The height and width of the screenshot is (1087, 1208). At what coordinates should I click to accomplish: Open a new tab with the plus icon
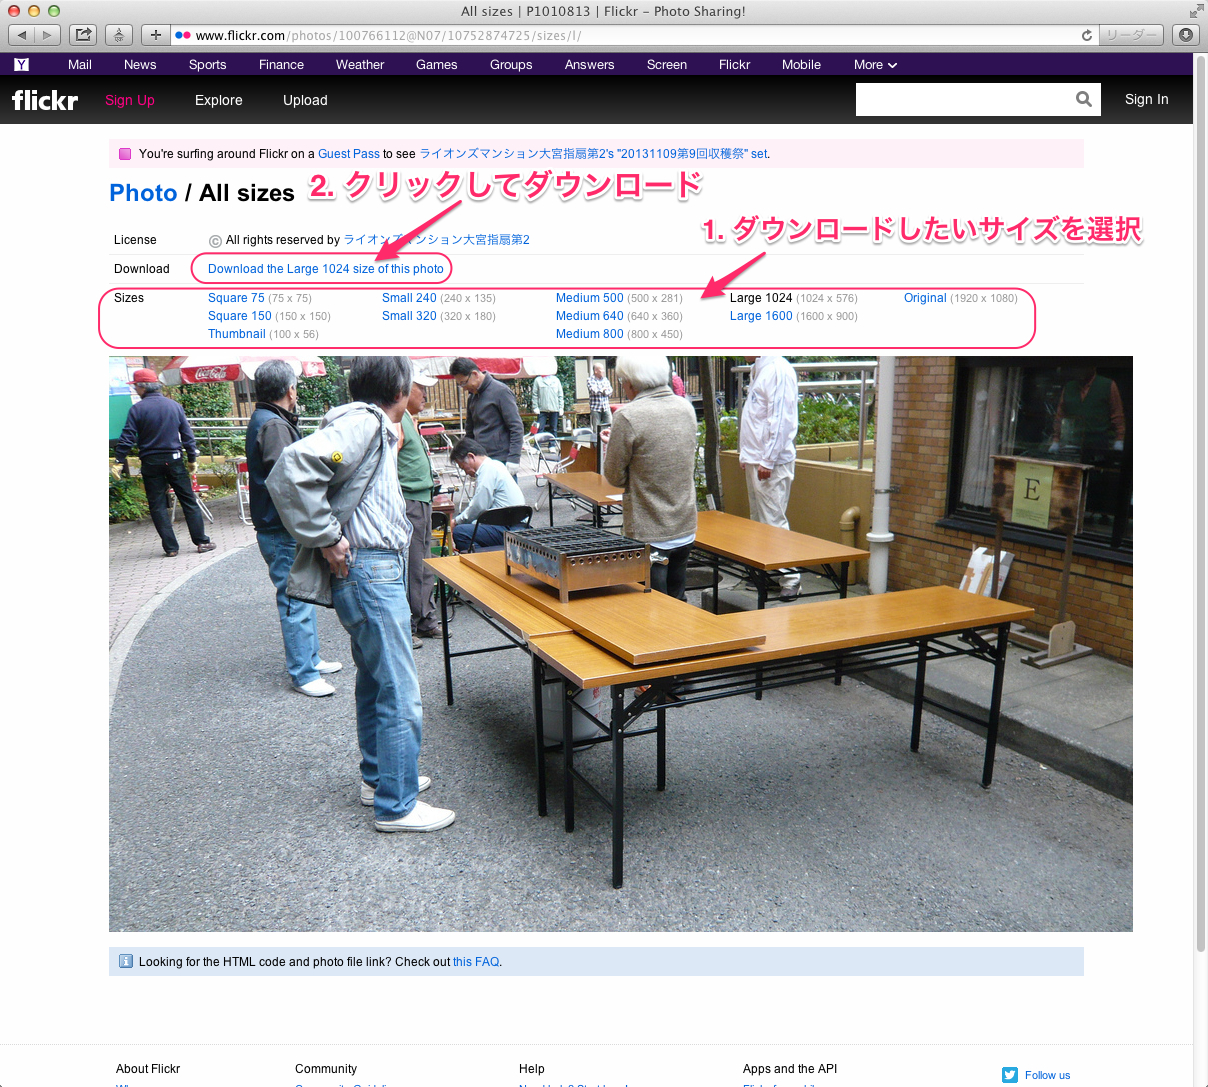point(155,34)
